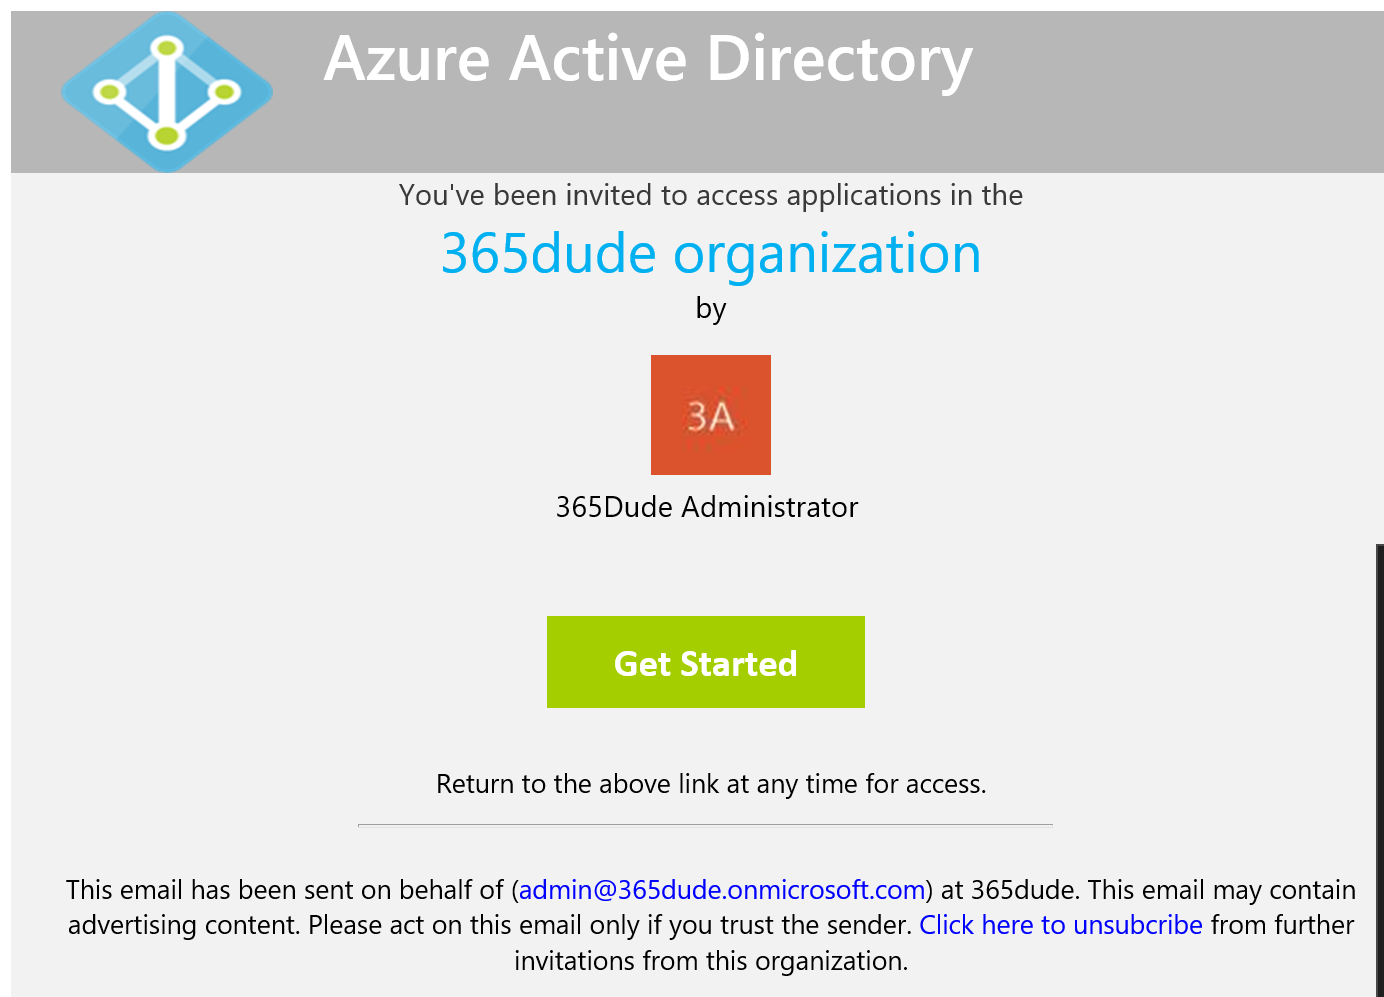Open the admin@365dude.onmicrosoft.com email link

pyautogui.click(x=722, y=890)
